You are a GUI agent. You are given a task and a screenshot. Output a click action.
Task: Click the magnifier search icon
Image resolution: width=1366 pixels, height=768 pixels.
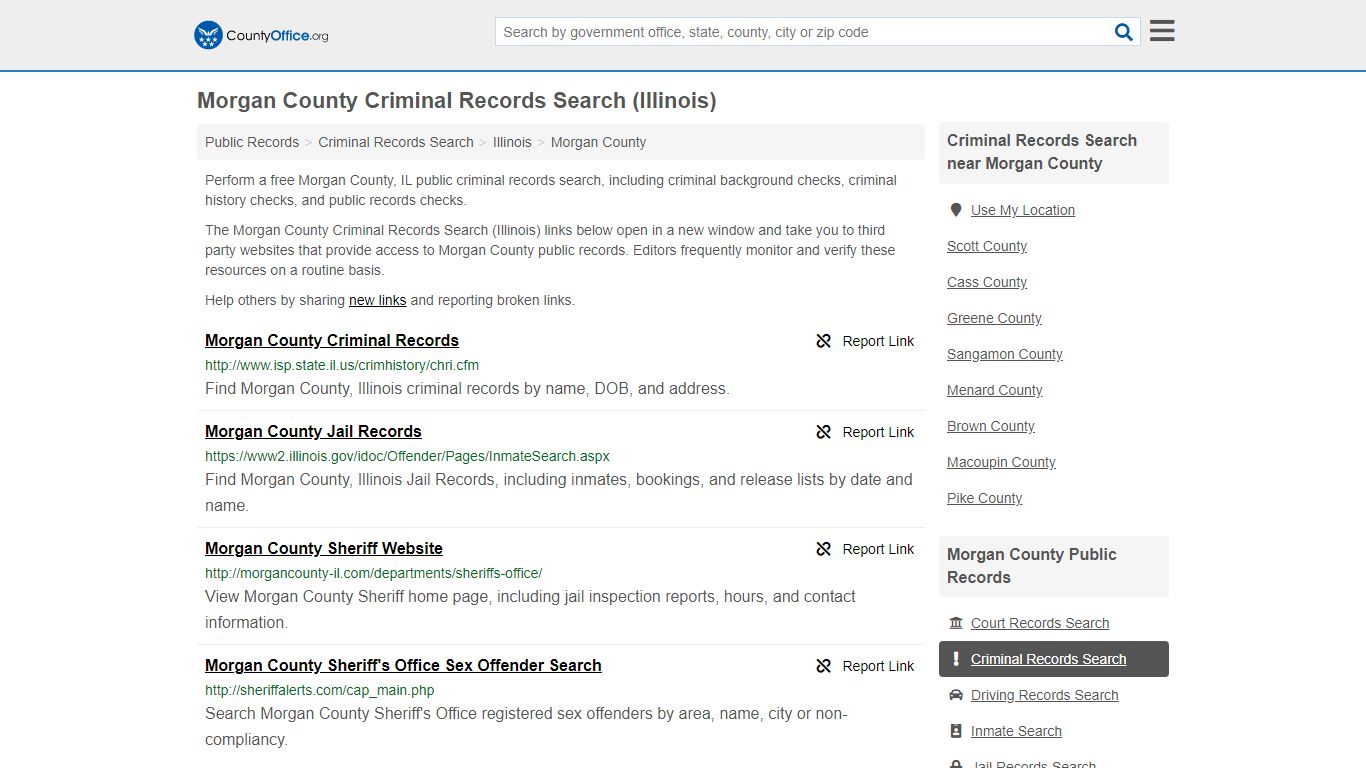pos(1124,32)
